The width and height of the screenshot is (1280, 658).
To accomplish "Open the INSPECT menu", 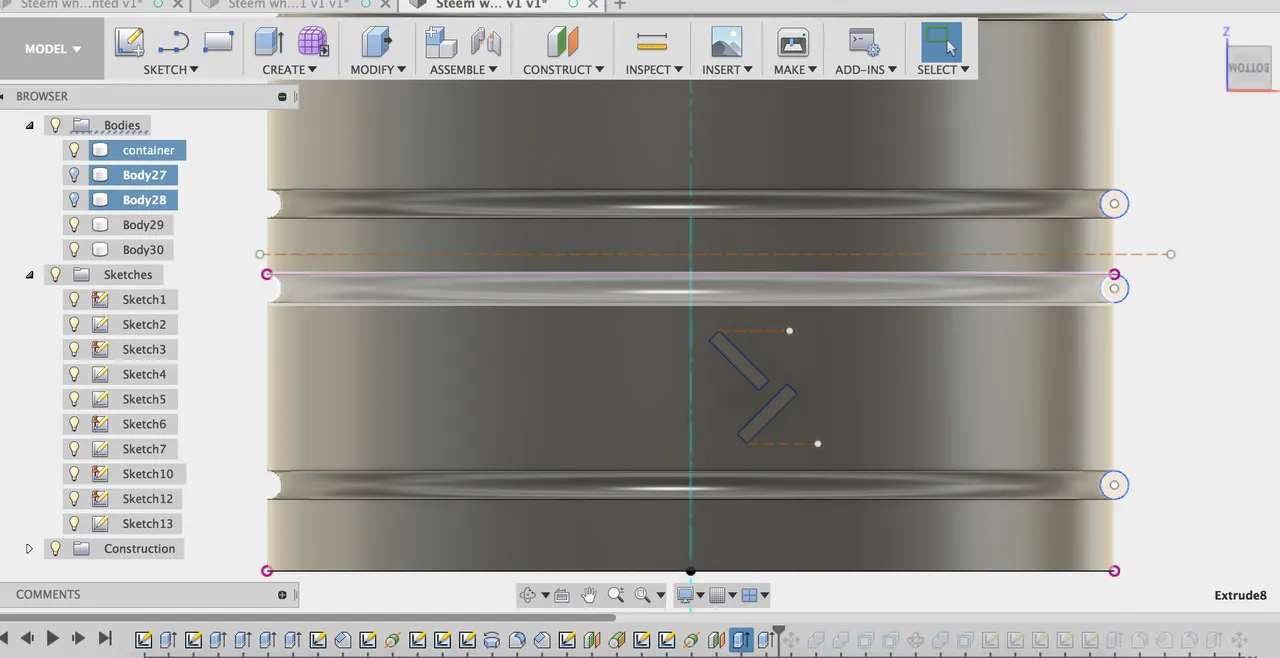I will (654, 70).
